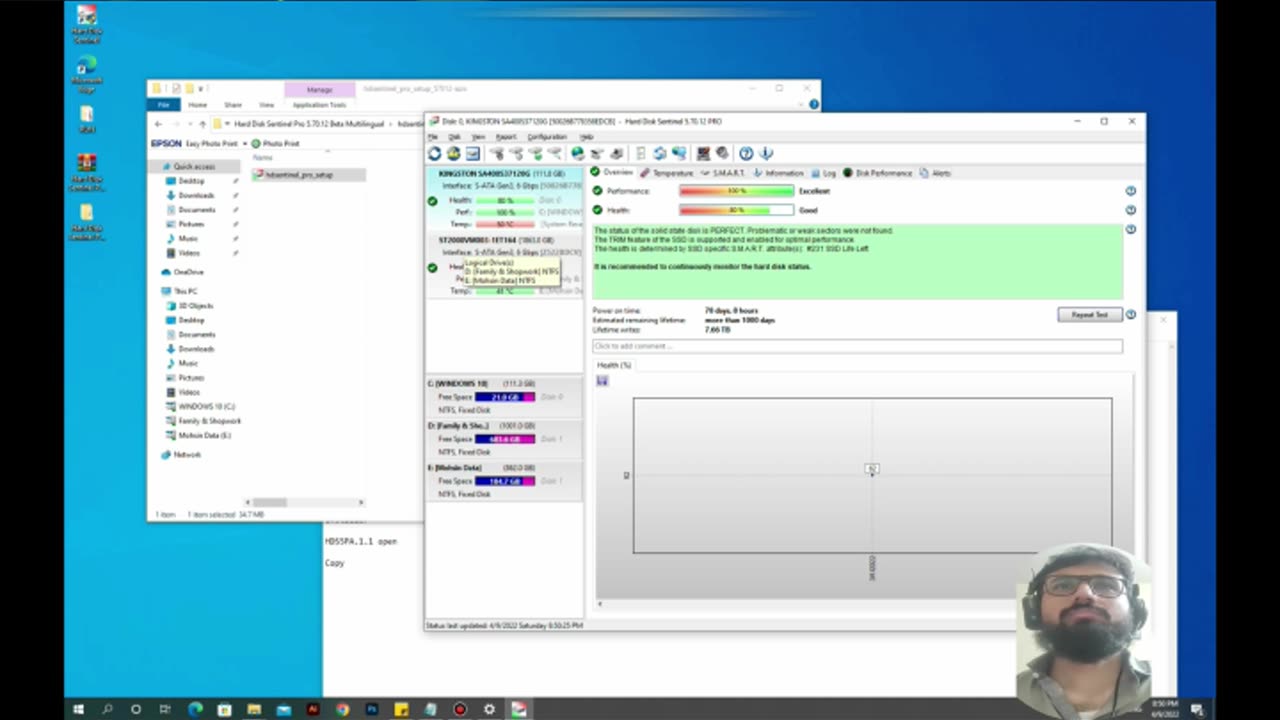Switch to the Health (%) graph tab
Viewport: 1280px width, 720px height.
click(x=614, y=365)
